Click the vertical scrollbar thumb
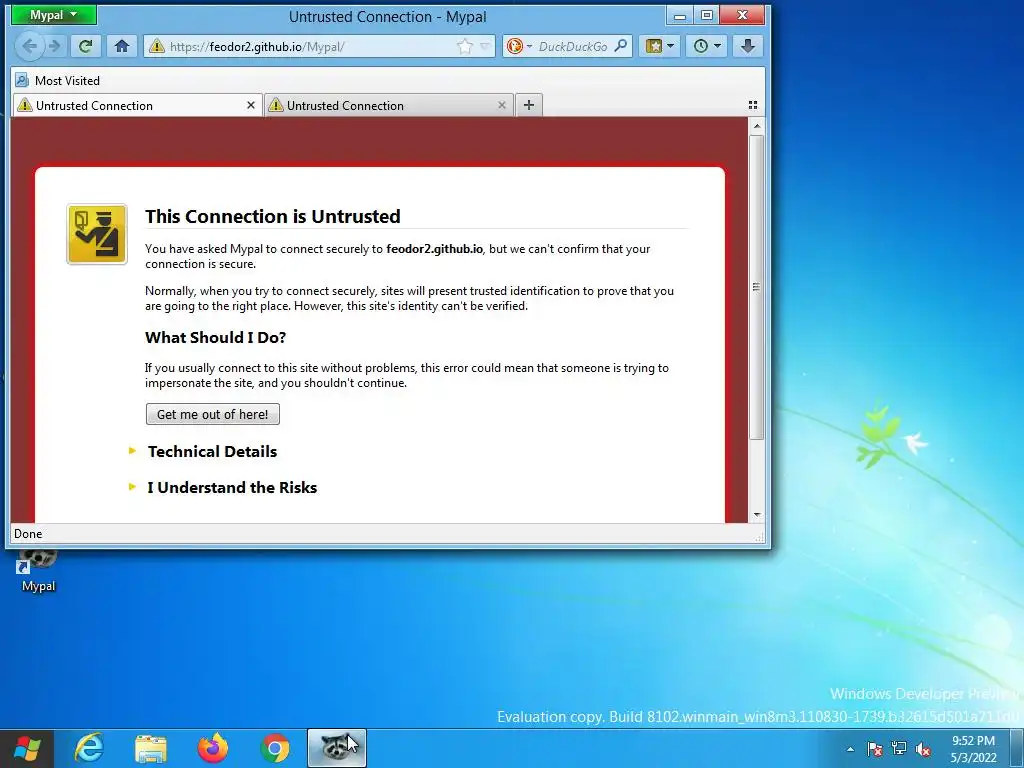 click(x=757, y=287)
